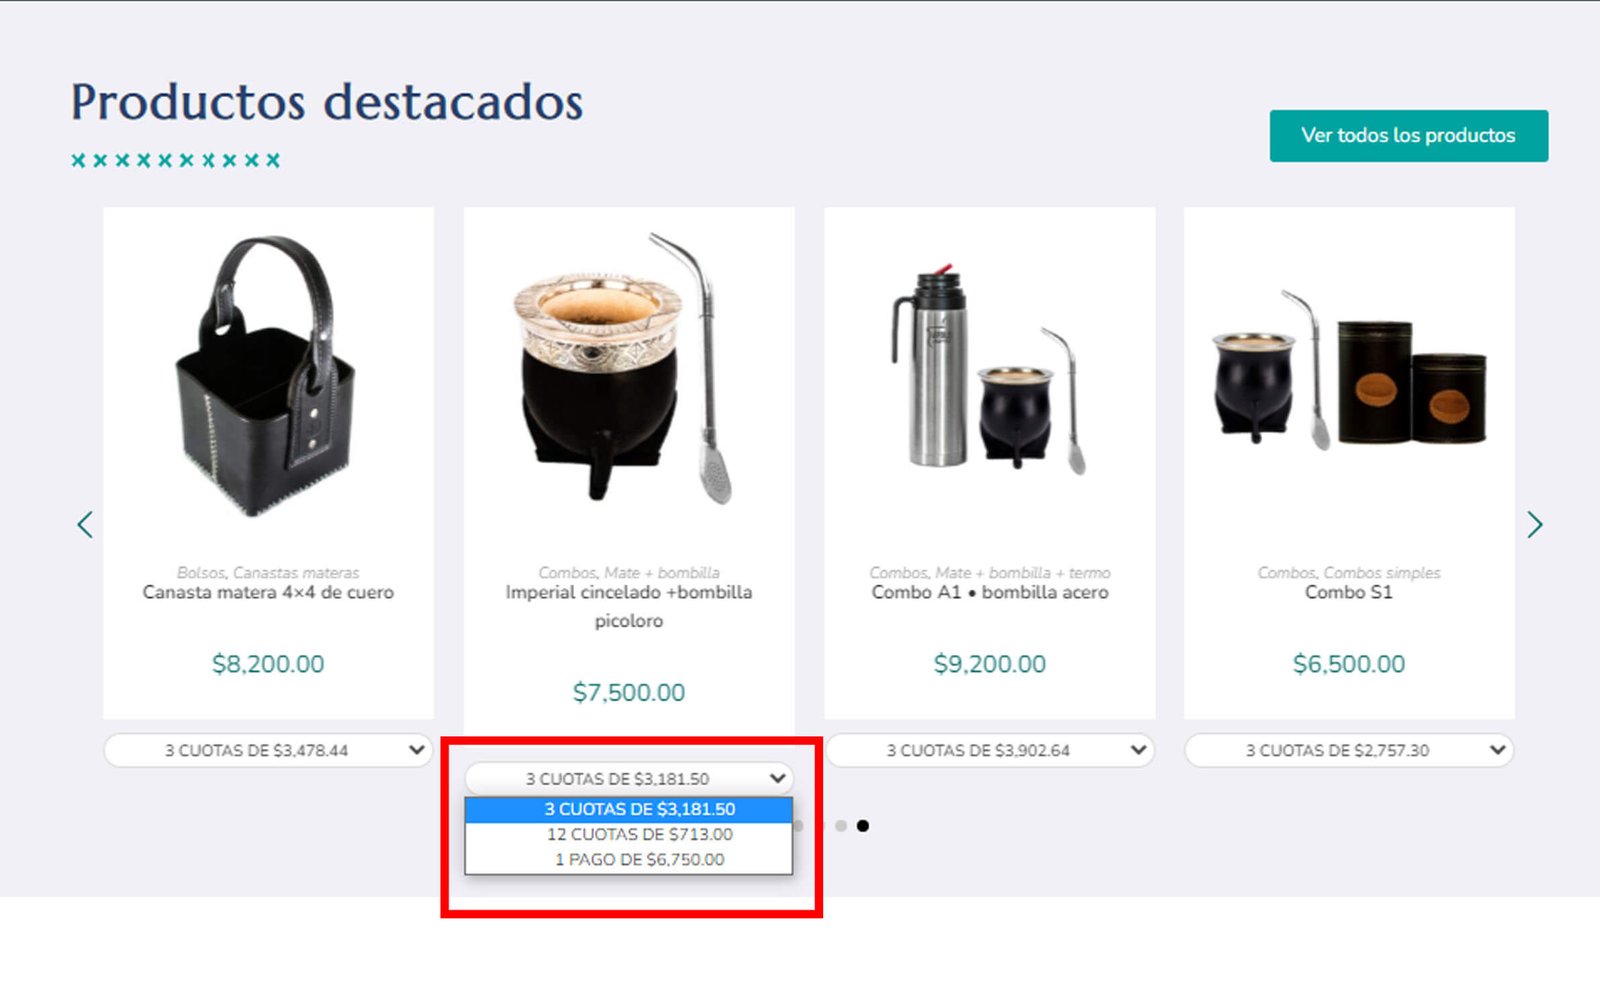Click the leather basket product image
The width and height of the screenshot is (1600, 982).
pyautogui.click(x=266, y=375)
